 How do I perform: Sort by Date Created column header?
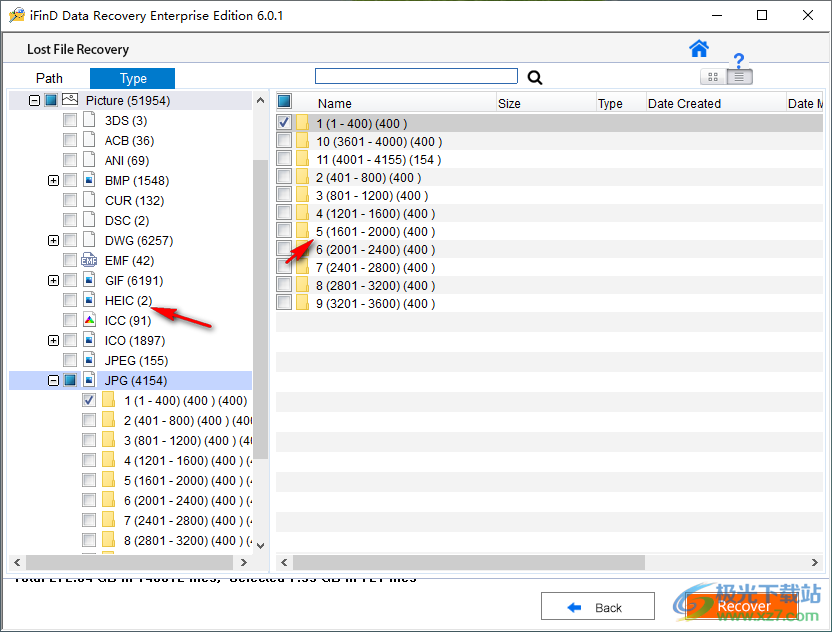715,103
